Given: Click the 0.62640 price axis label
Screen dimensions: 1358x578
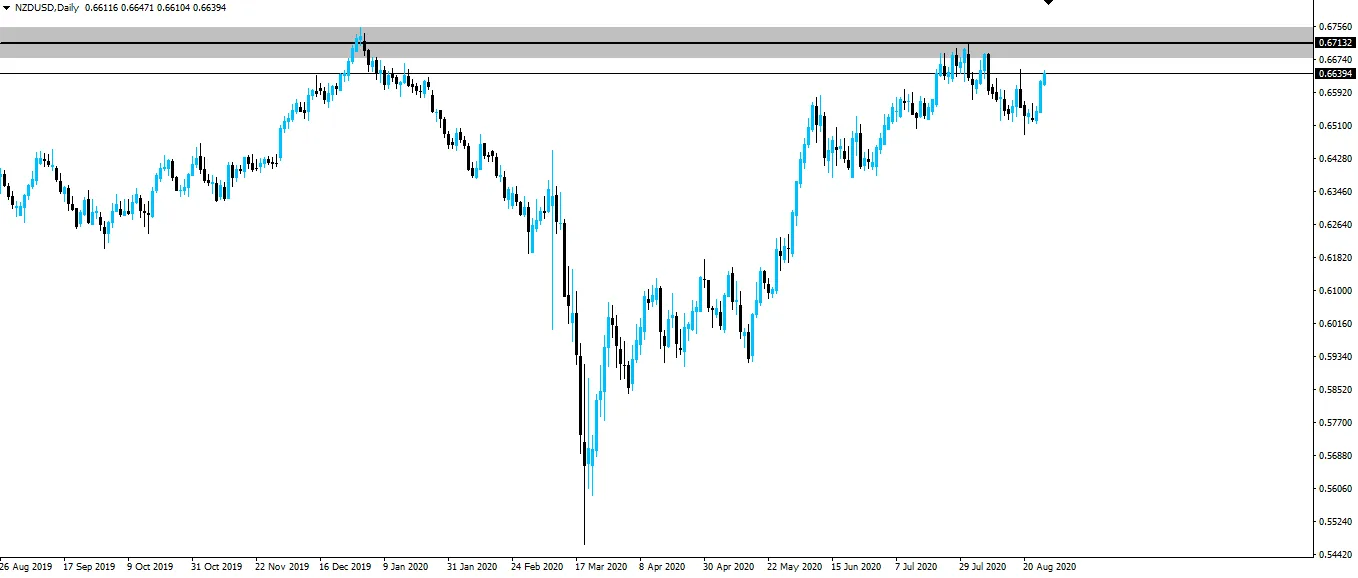Looking at the screenshot, I should coord(1335,225).
